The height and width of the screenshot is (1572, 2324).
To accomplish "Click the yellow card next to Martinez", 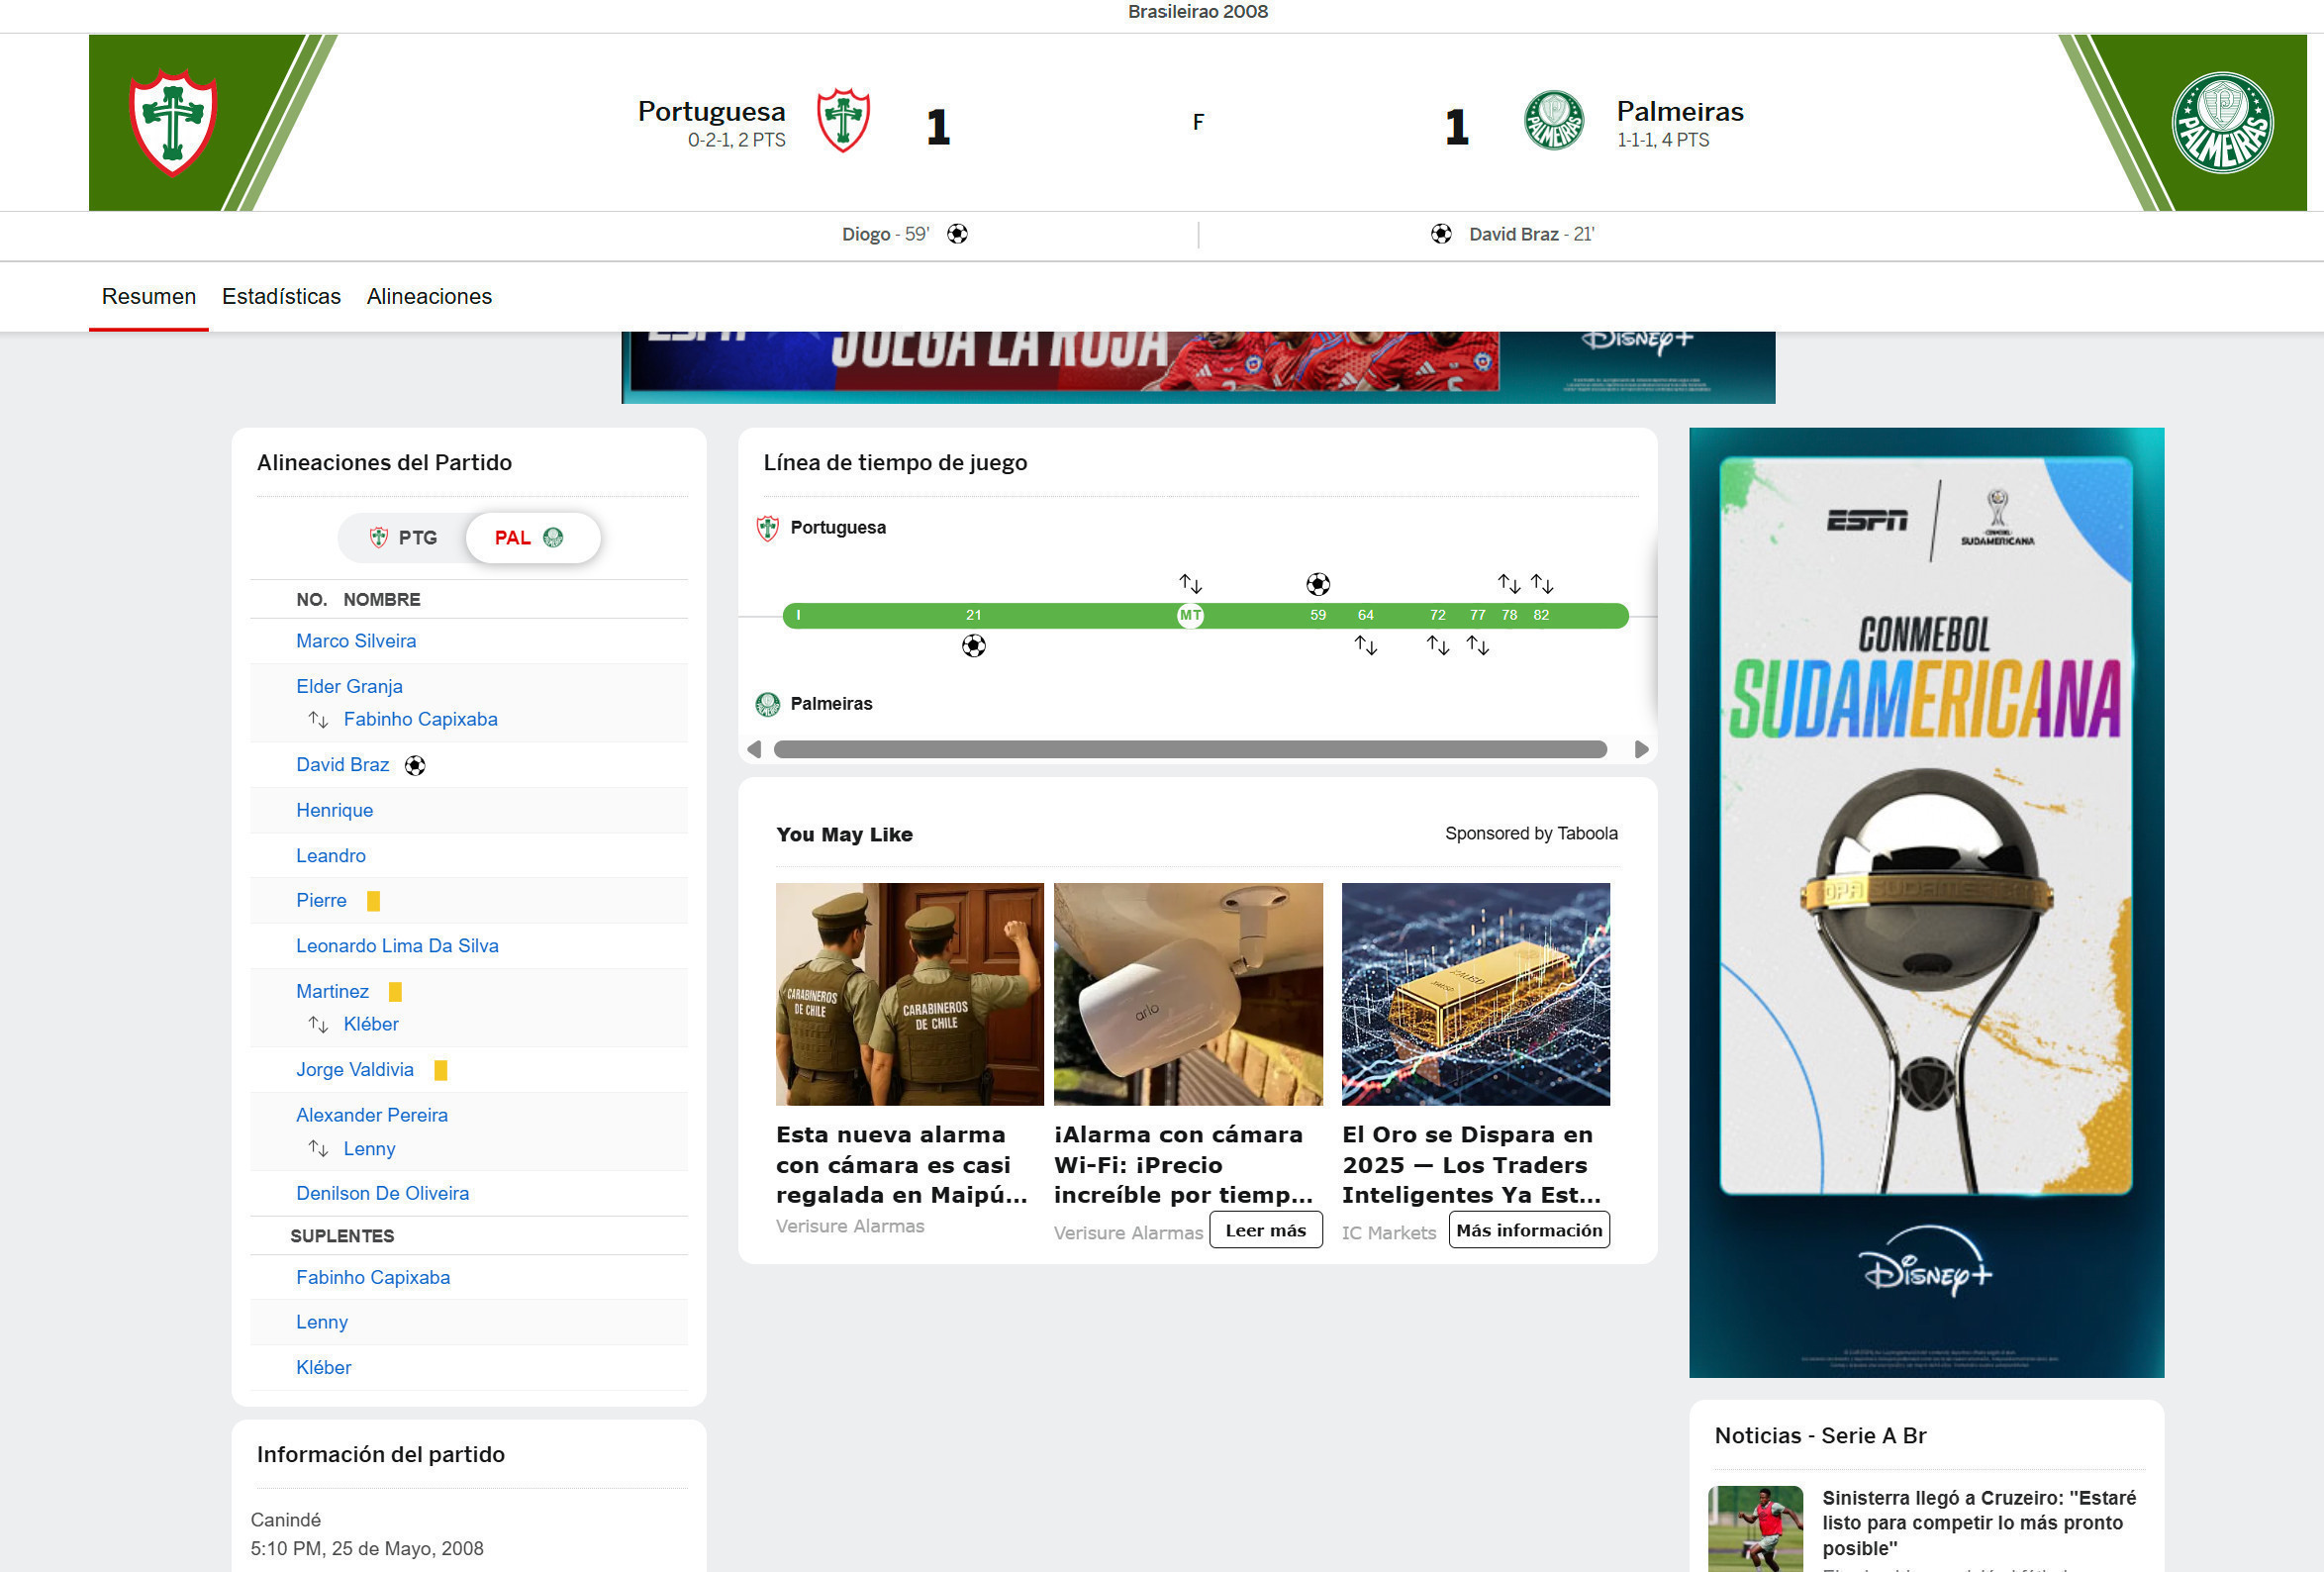I will click(395, 992).
